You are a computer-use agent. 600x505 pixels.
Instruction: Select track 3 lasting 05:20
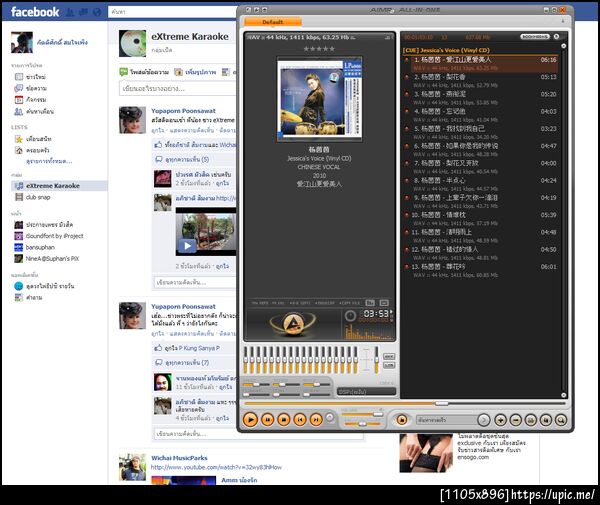tap(481, 98)
